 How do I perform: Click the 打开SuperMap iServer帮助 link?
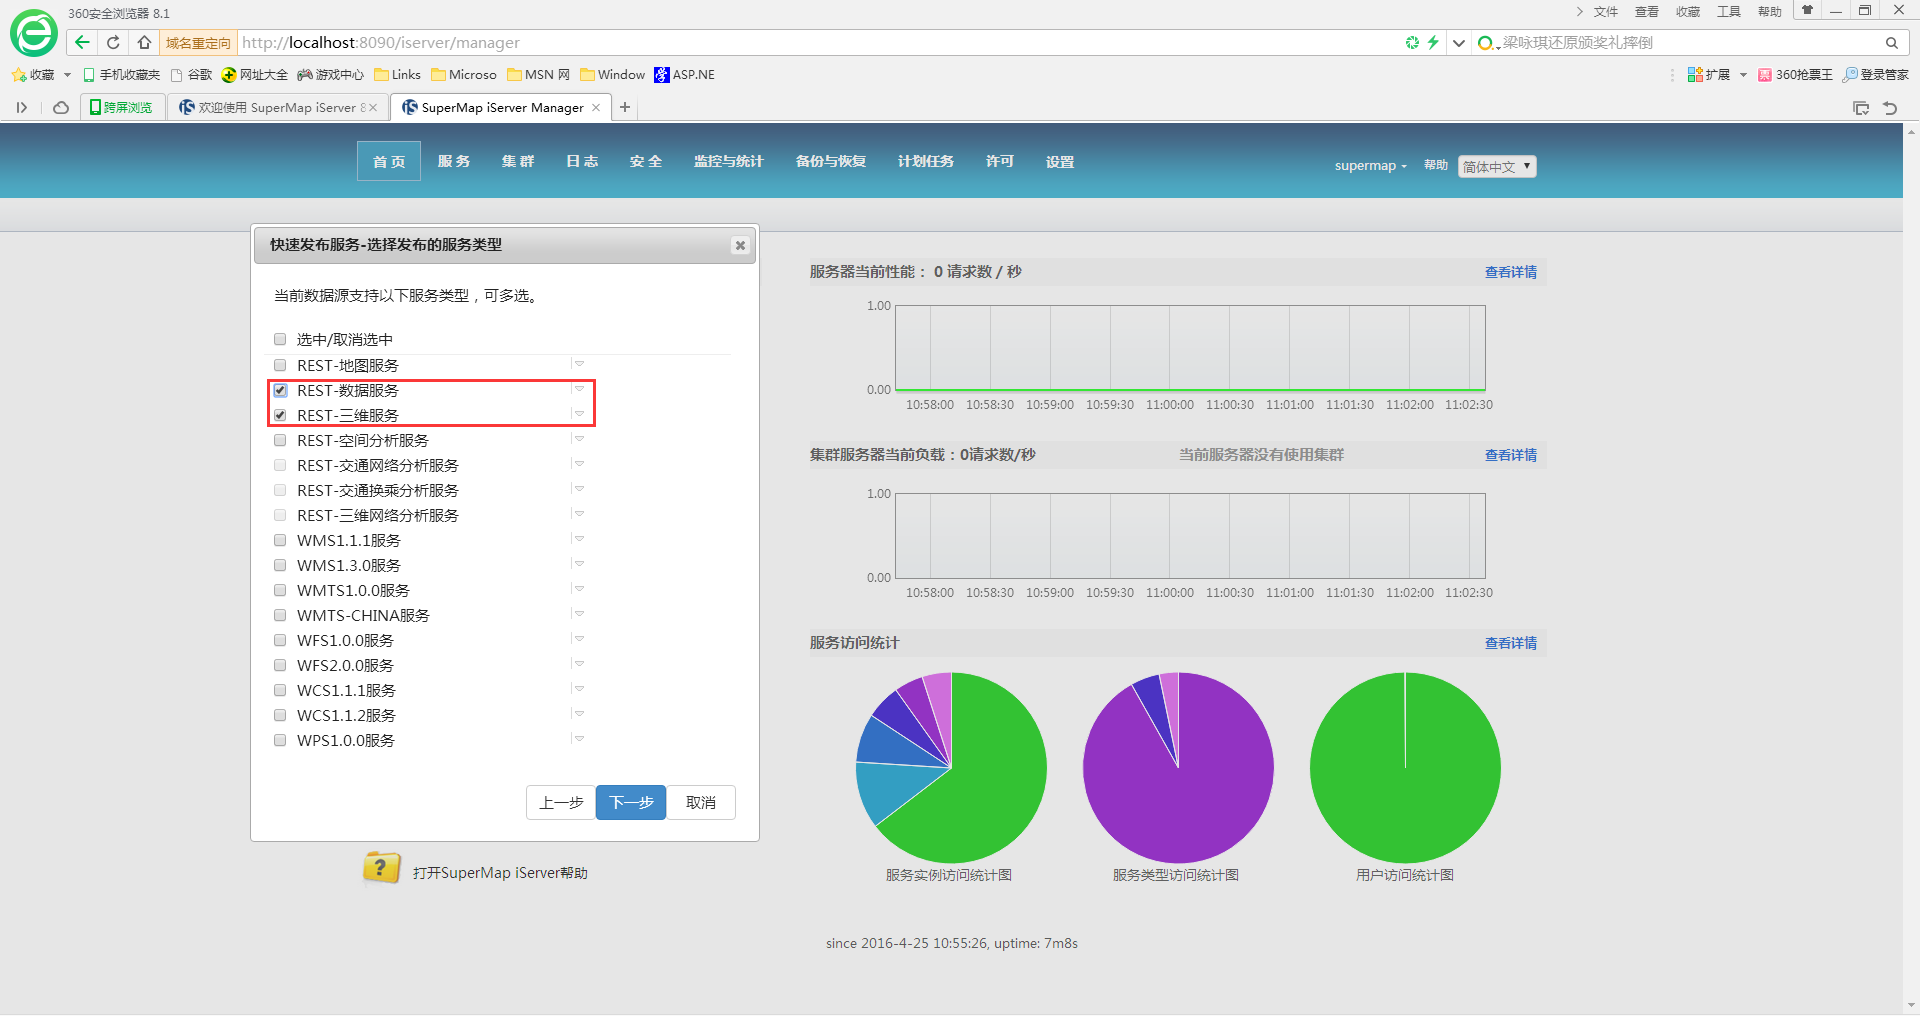[500, 873]
